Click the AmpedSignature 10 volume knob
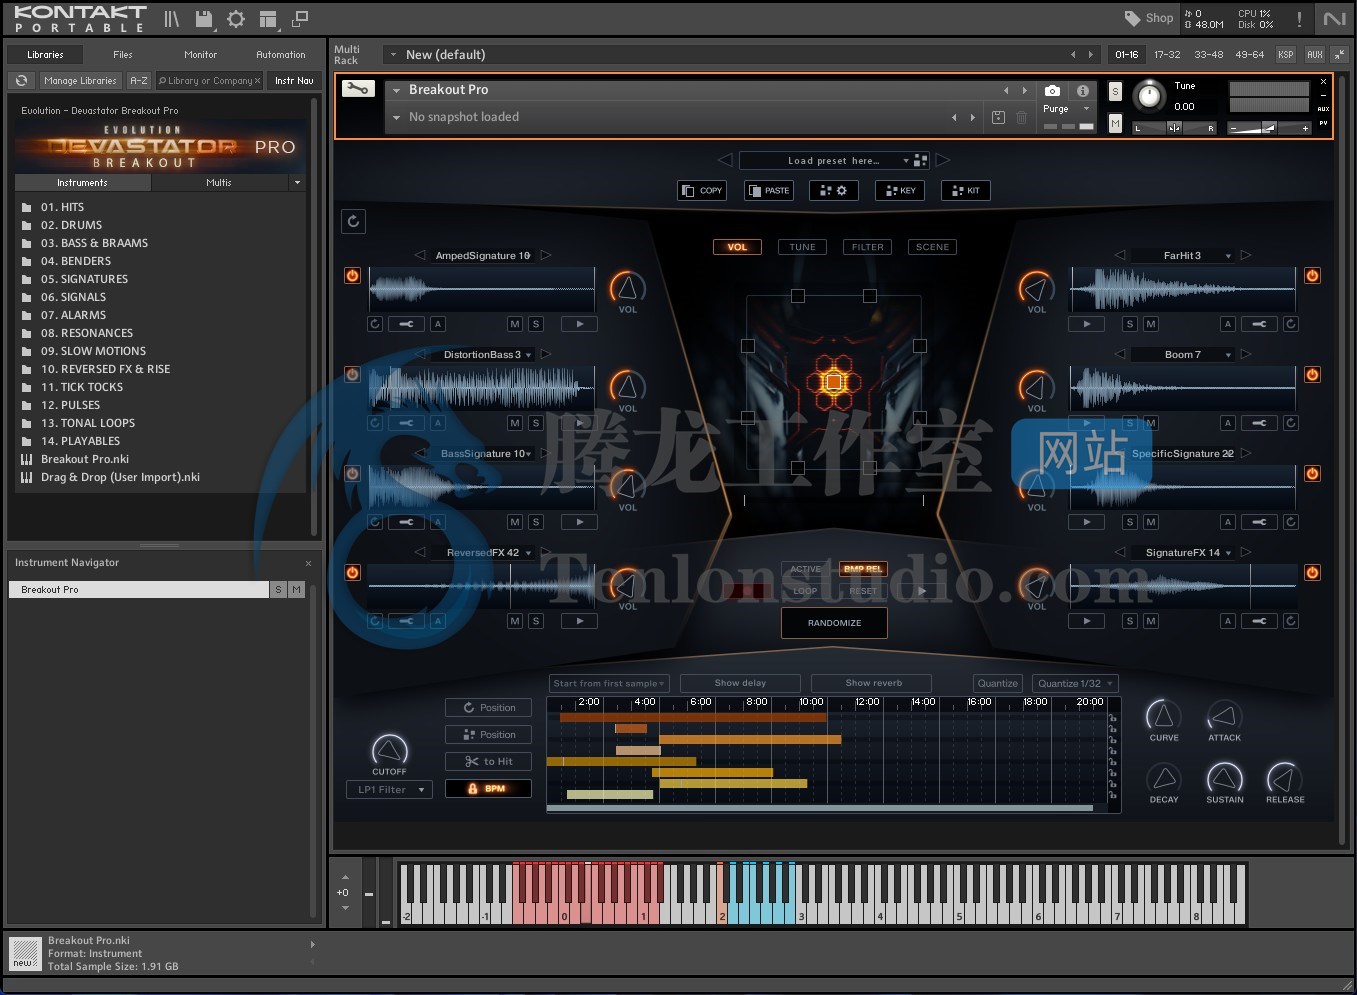This screenshot has height=995, width=1357. coord(627,288)
